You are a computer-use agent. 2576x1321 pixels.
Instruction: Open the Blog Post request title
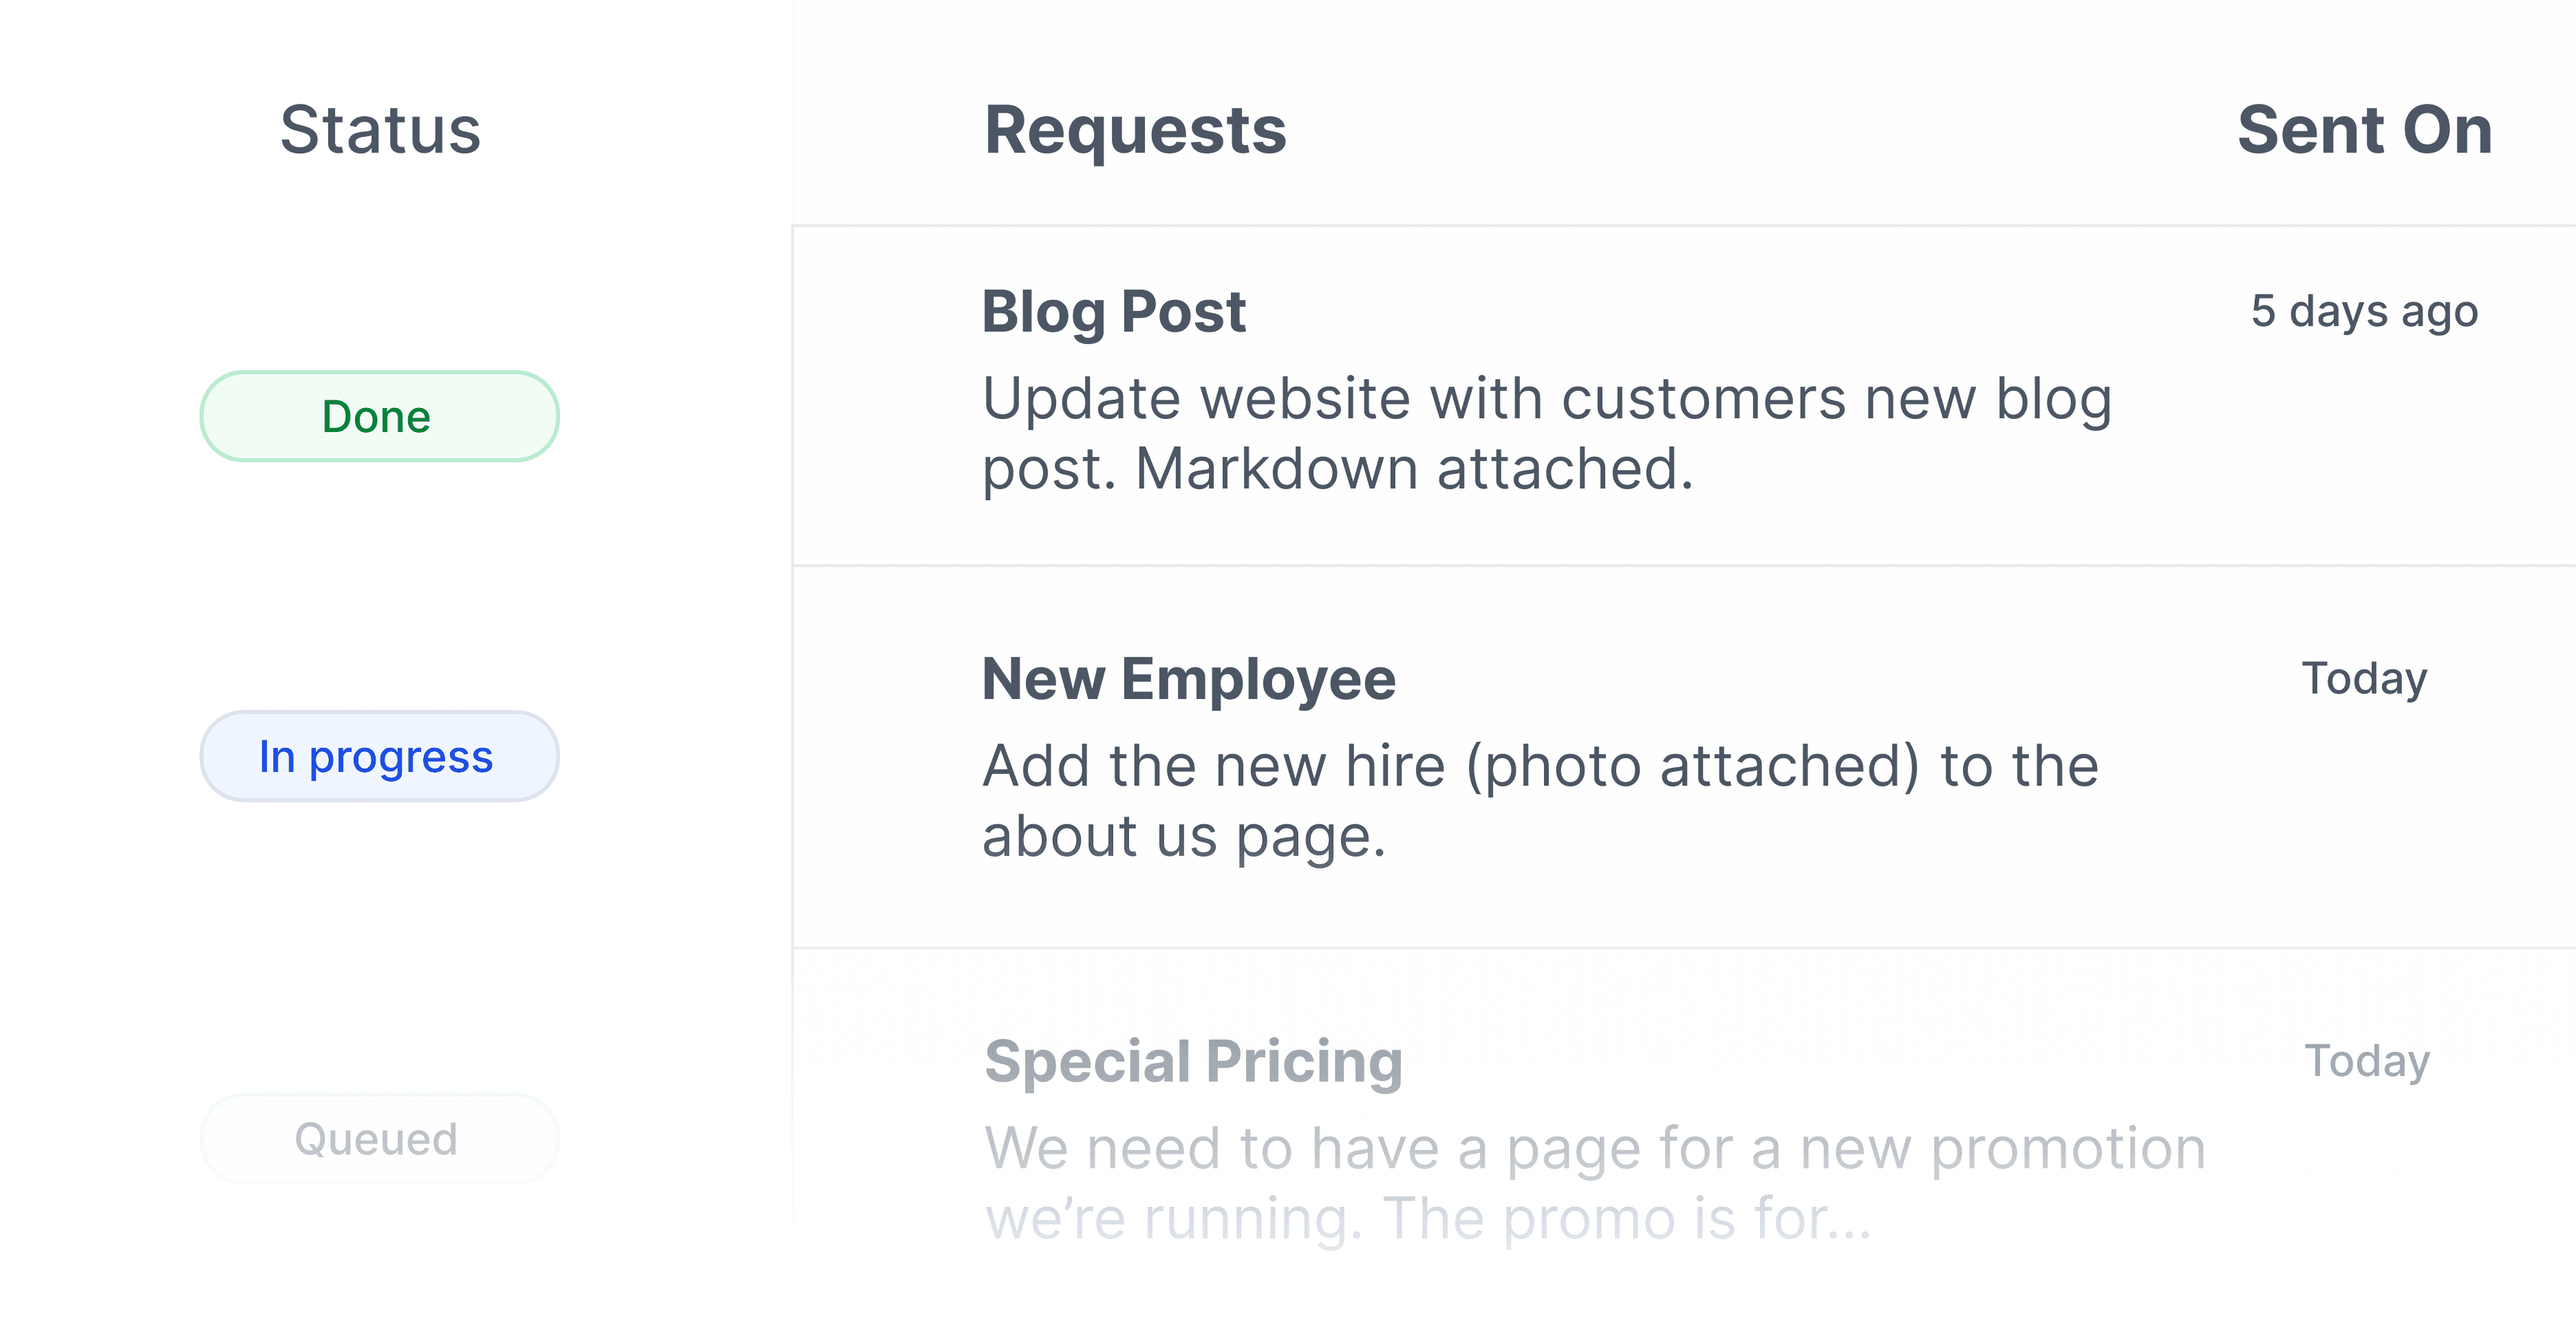1113,311
